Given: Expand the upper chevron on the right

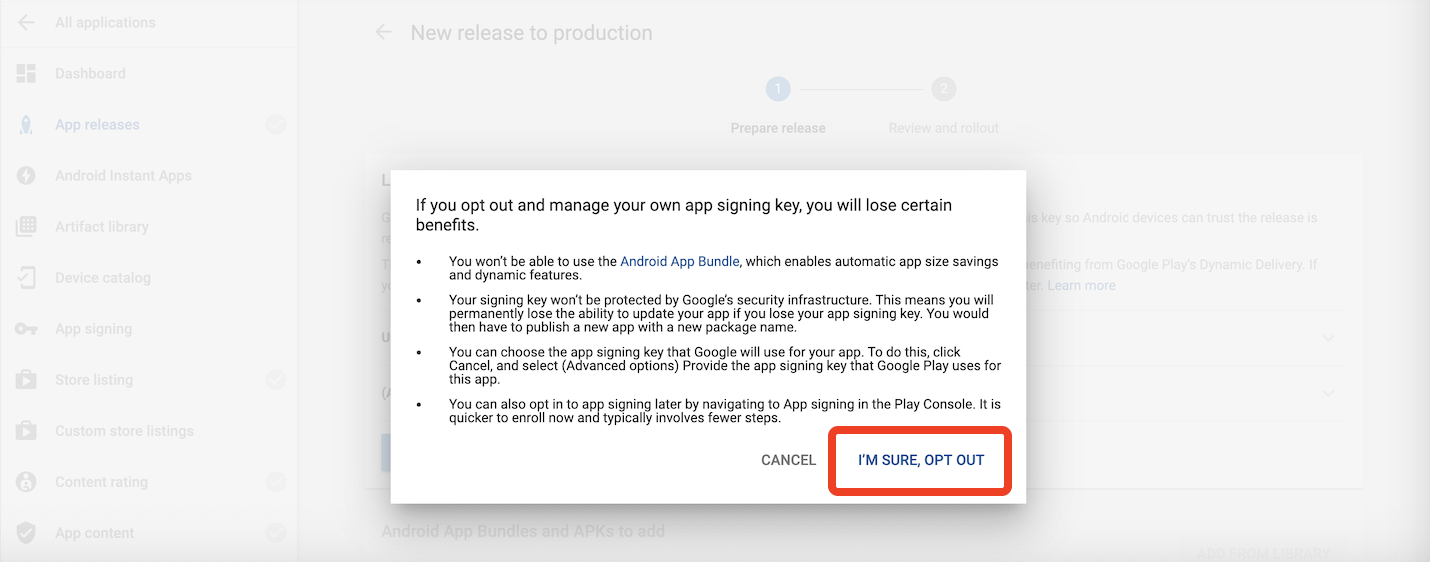Looking at the screenshot, I should [x=1328, y=338].
